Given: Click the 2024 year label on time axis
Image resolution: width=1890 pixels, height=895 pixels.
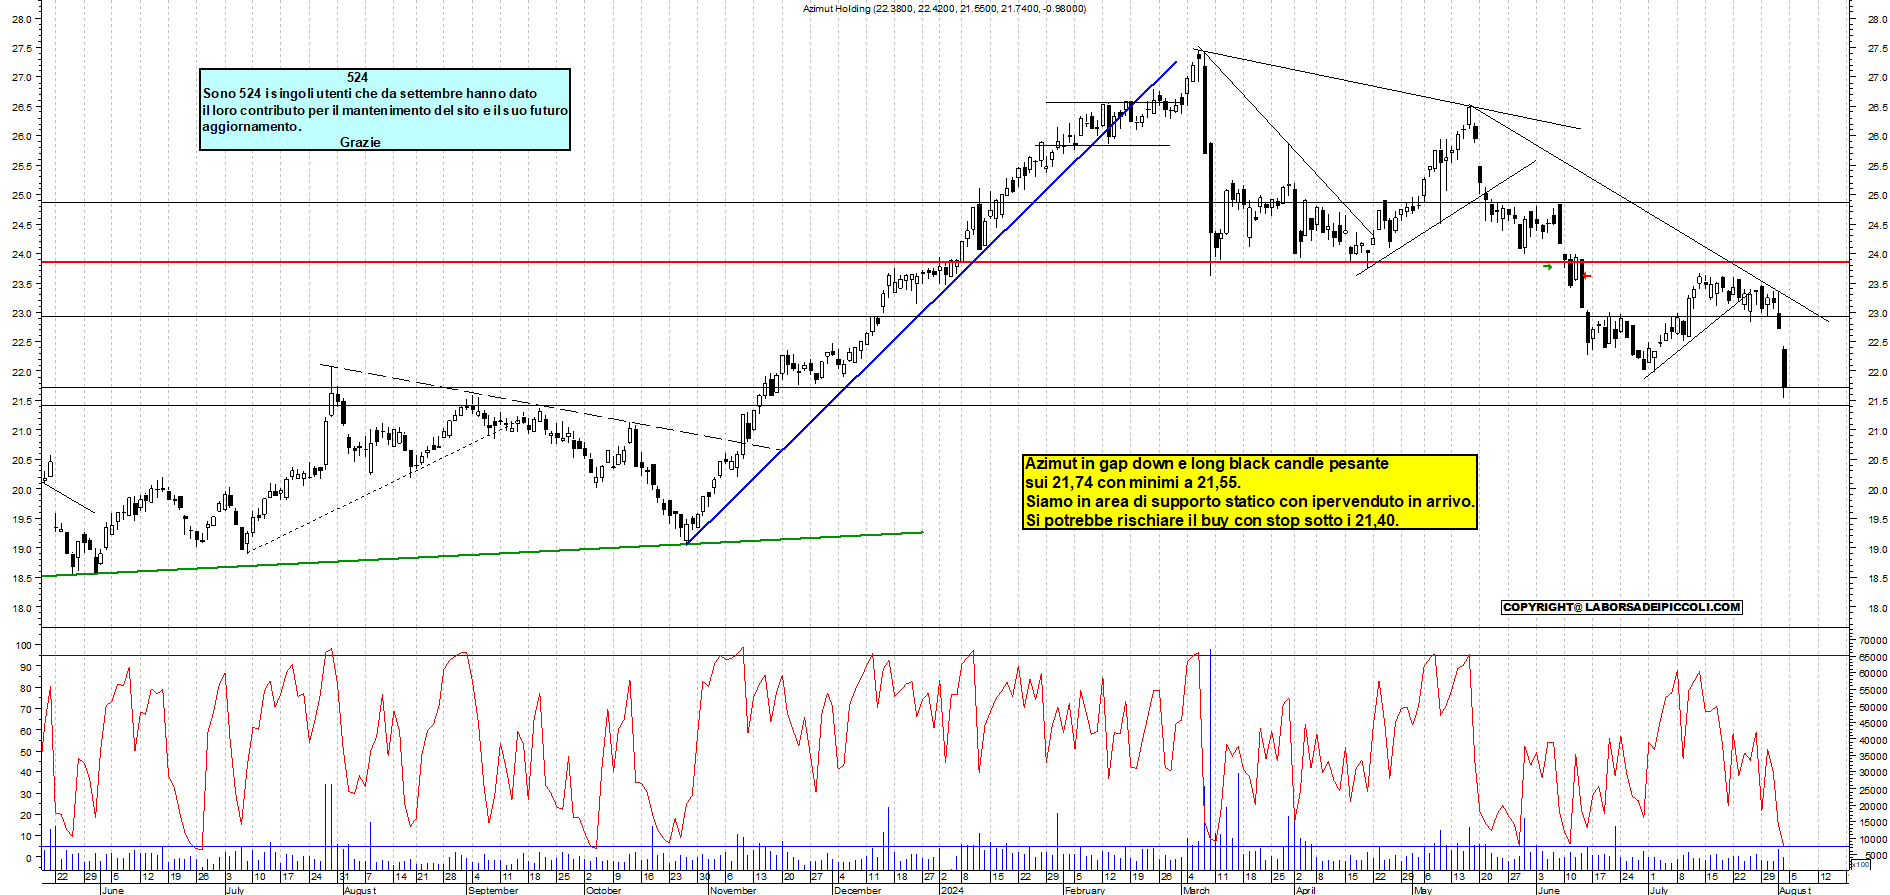Looking at the screenshot, I should coord(953,890).
